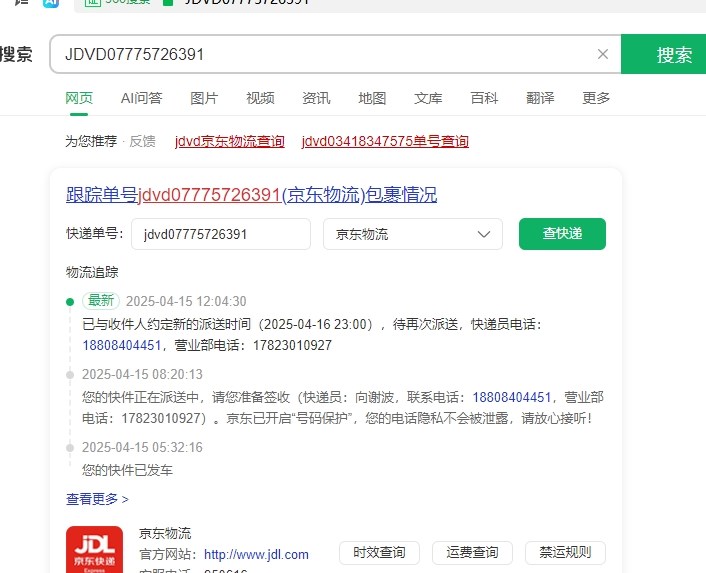Click the 为您推荐 label
The width and height of the screenshot is (706, 573).
(91, 141)
